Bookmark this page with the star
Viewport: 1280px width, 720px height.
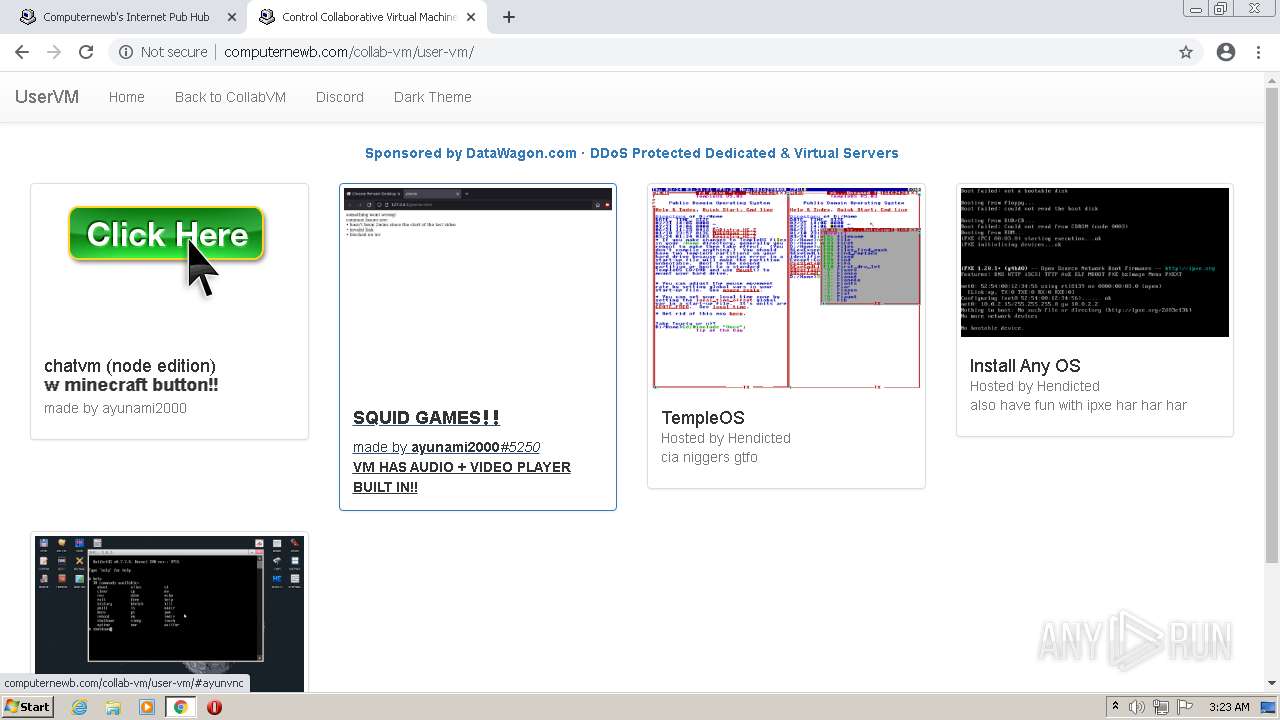pyautogui.click(x=1186, y=52)
